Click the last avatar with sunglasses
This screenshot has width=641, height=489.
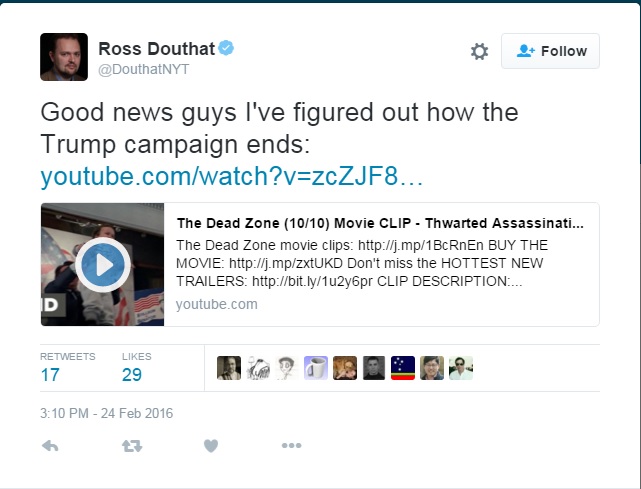[461, 368]
